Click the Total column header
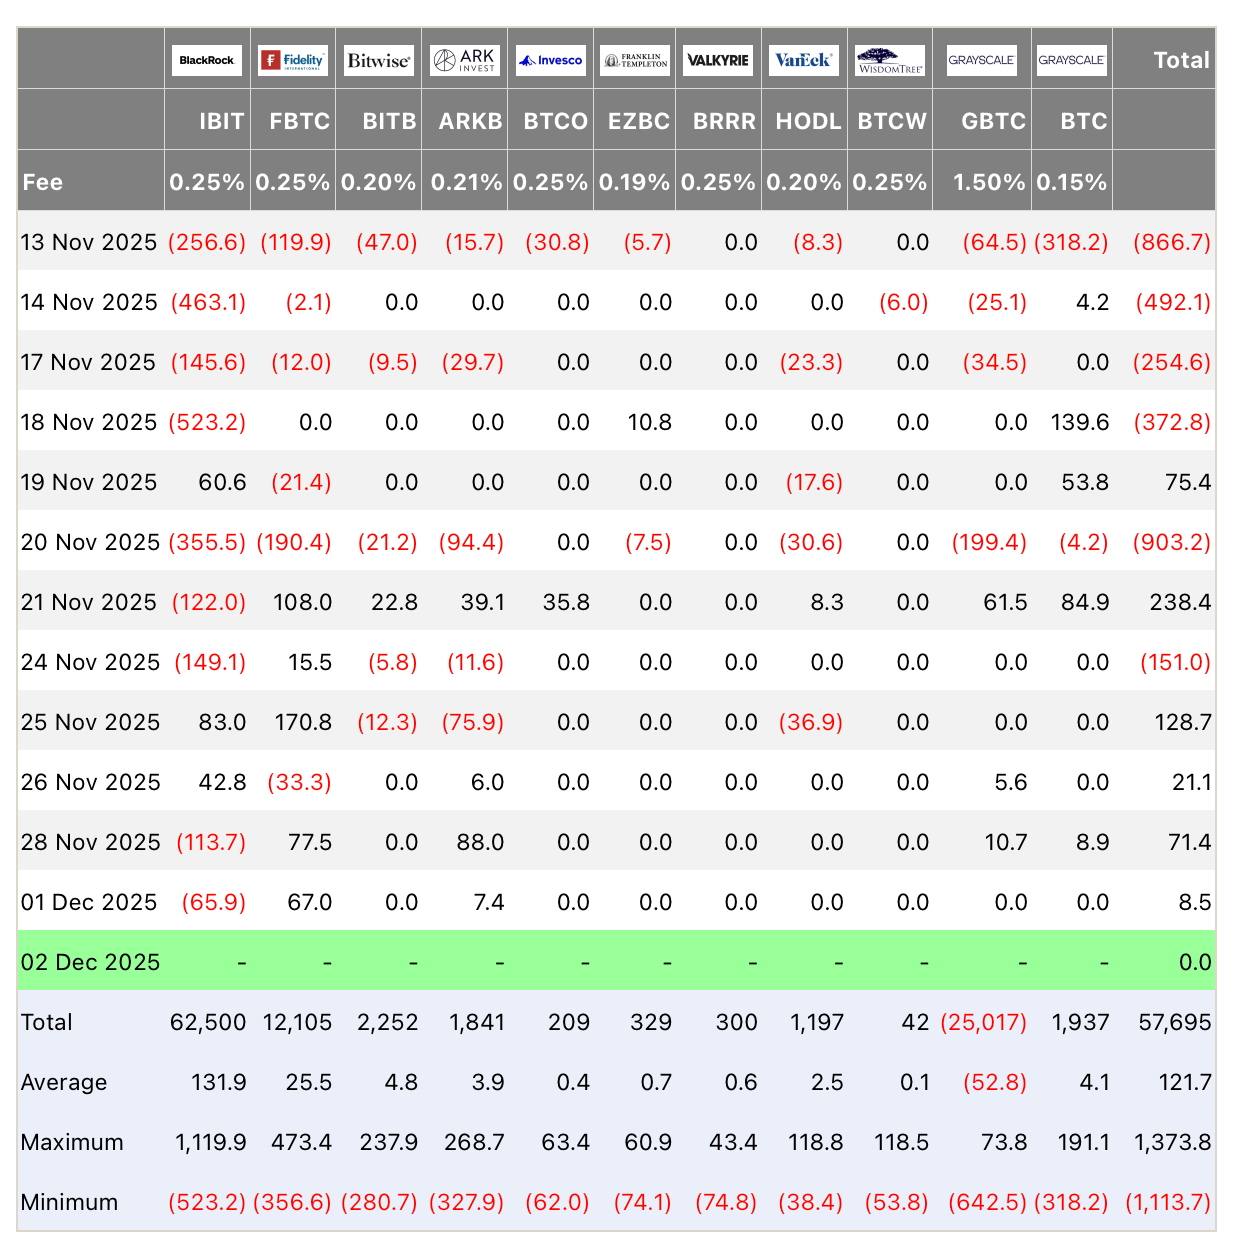The image size is (1236, 1242). click(1181, 60)
